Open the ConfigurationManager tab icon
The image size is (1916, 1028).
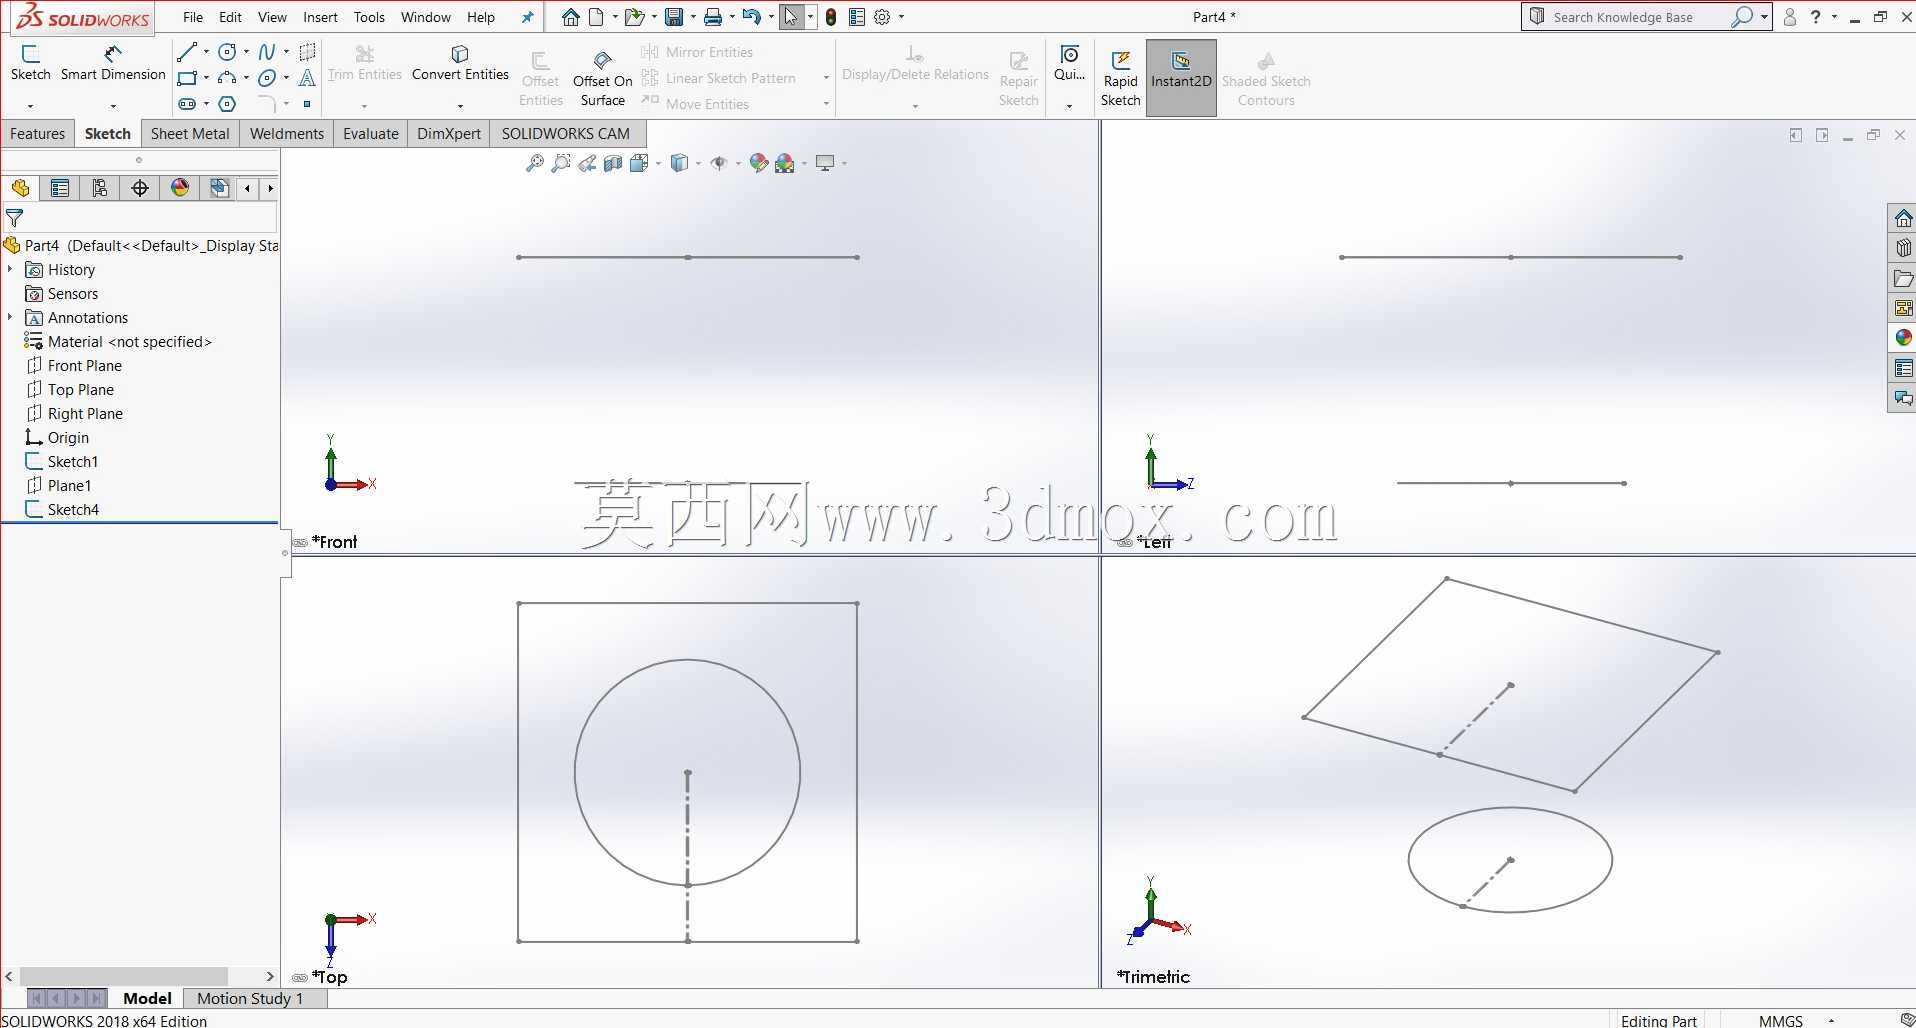tap(100, 188)
